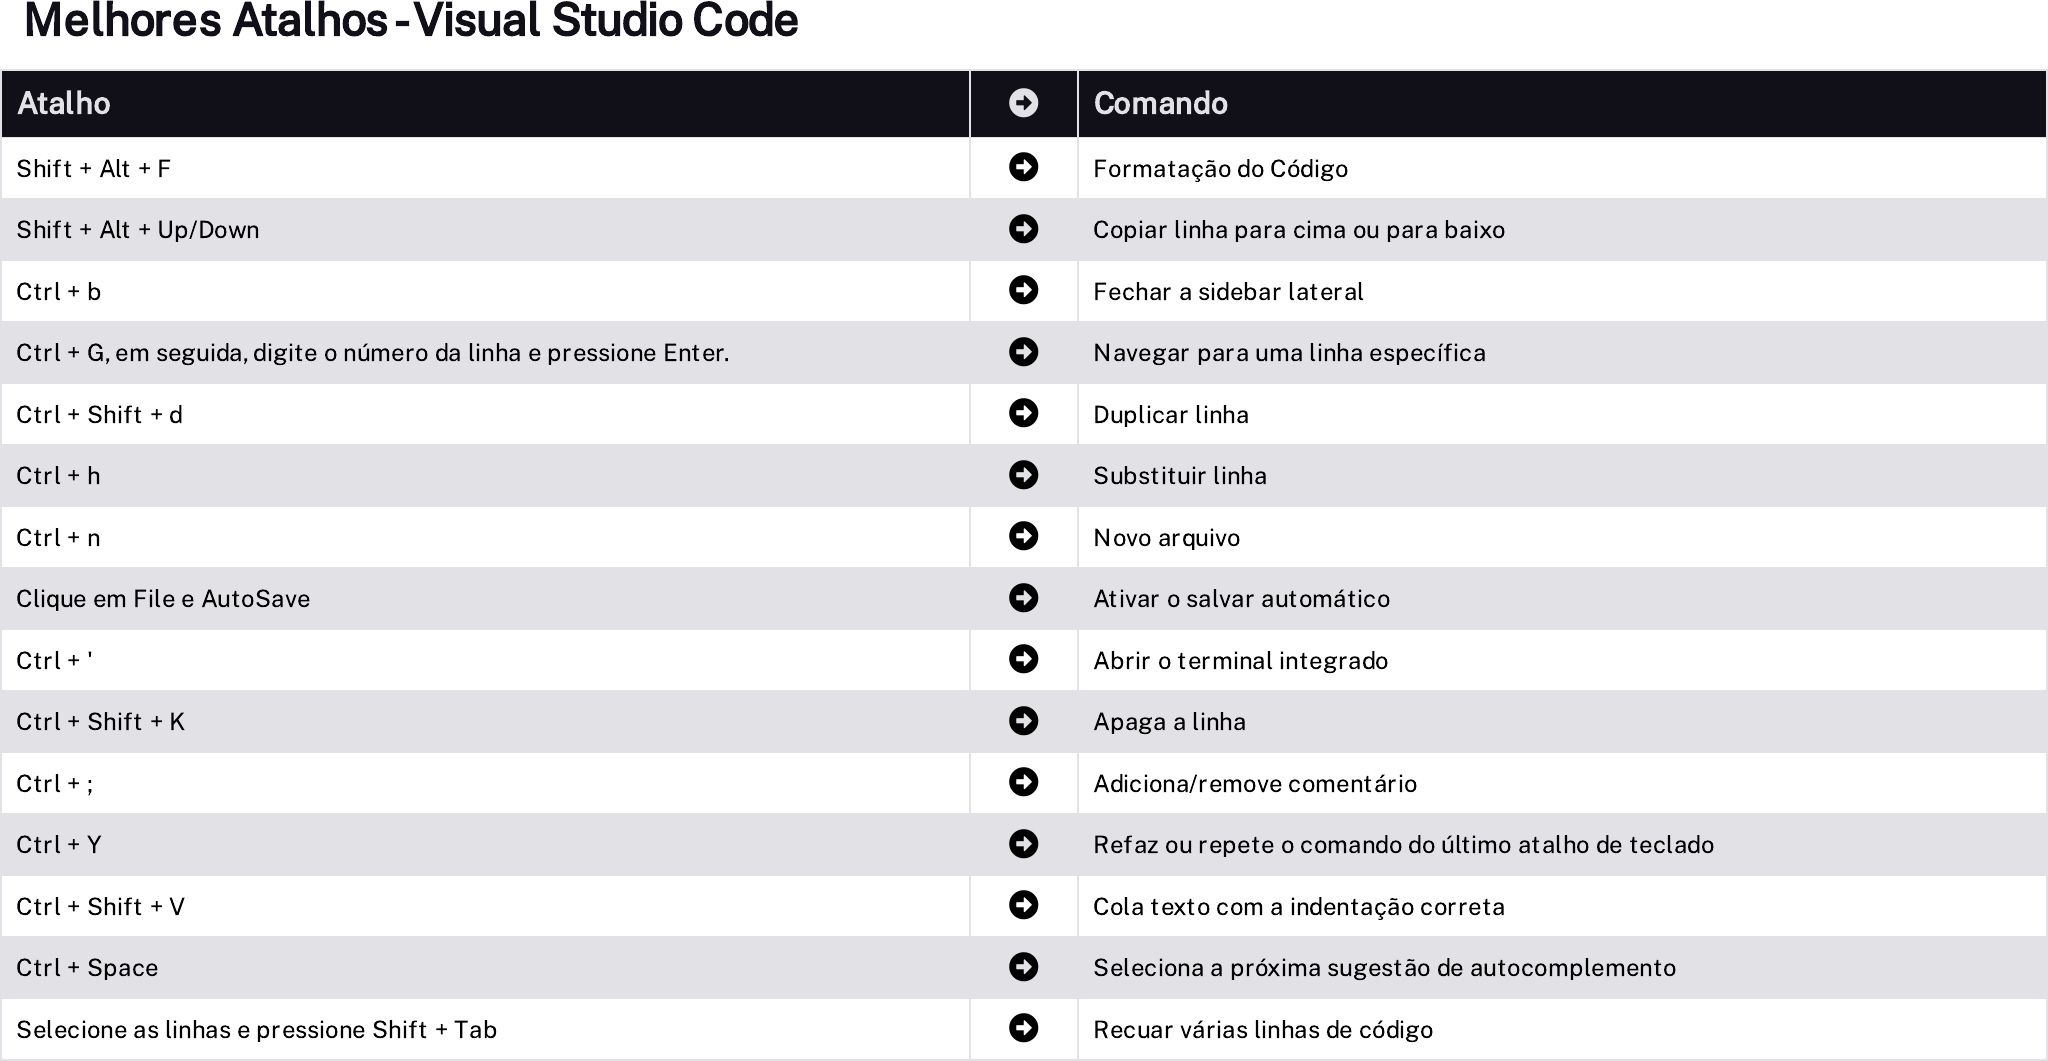Click arrow icon next to Duplicar linha

click(x=1023, y=413)
